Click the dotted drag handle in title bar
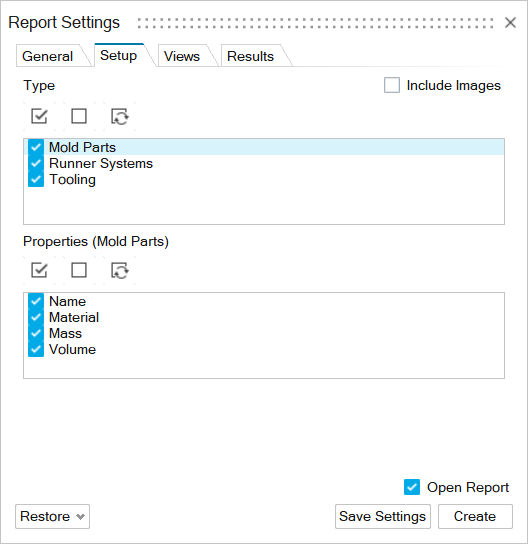The height and width of the screenshot is (544, 528). point(315,23)
